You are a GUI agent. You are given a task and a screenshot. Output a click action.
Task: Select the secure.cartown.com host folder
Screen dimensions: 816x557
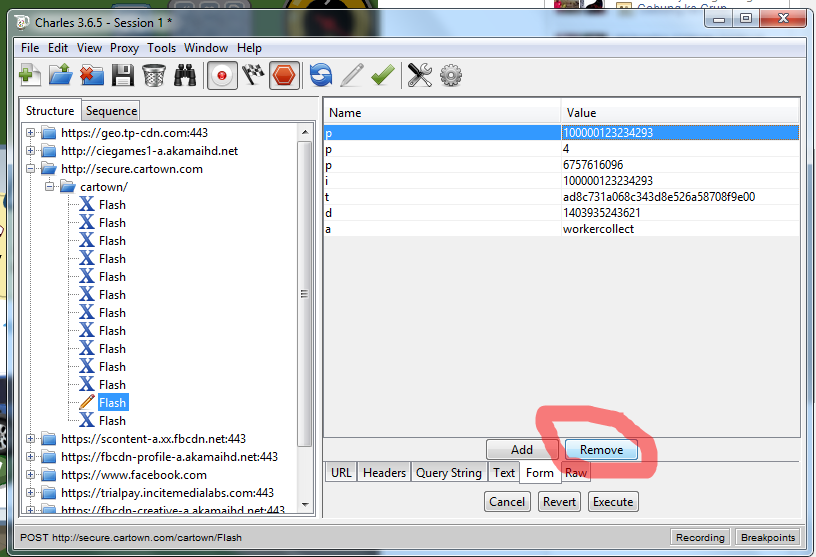click(x=132, y=169)
